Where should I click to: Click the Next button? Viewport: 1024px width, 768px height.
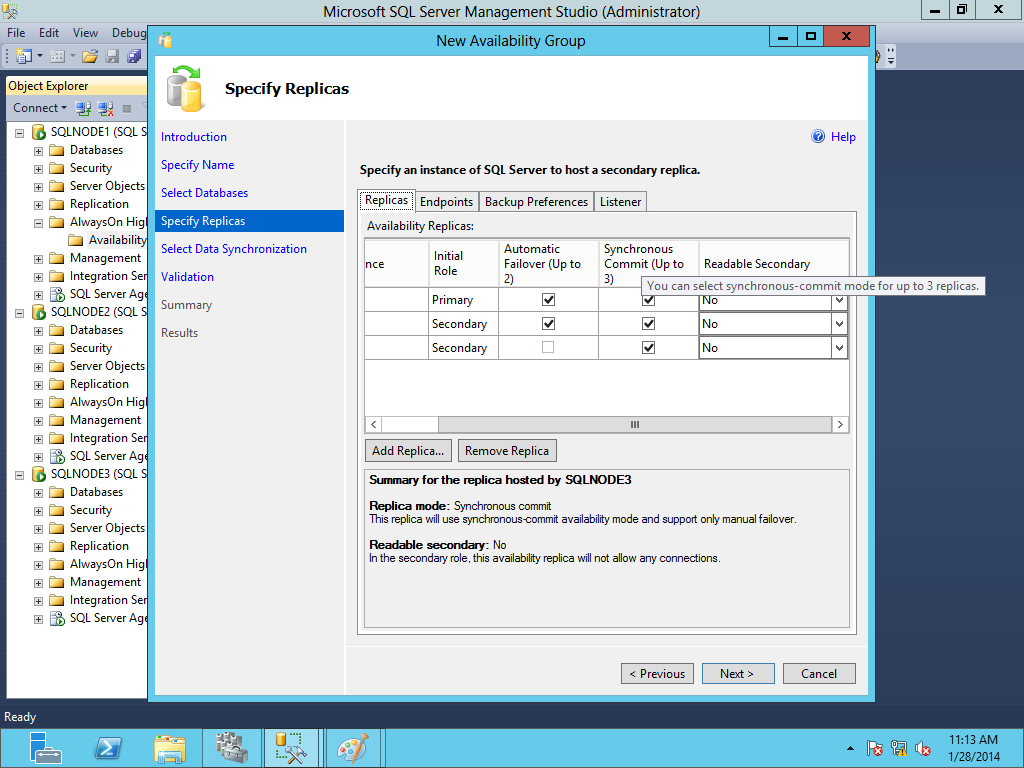click(x=738, y=674)
